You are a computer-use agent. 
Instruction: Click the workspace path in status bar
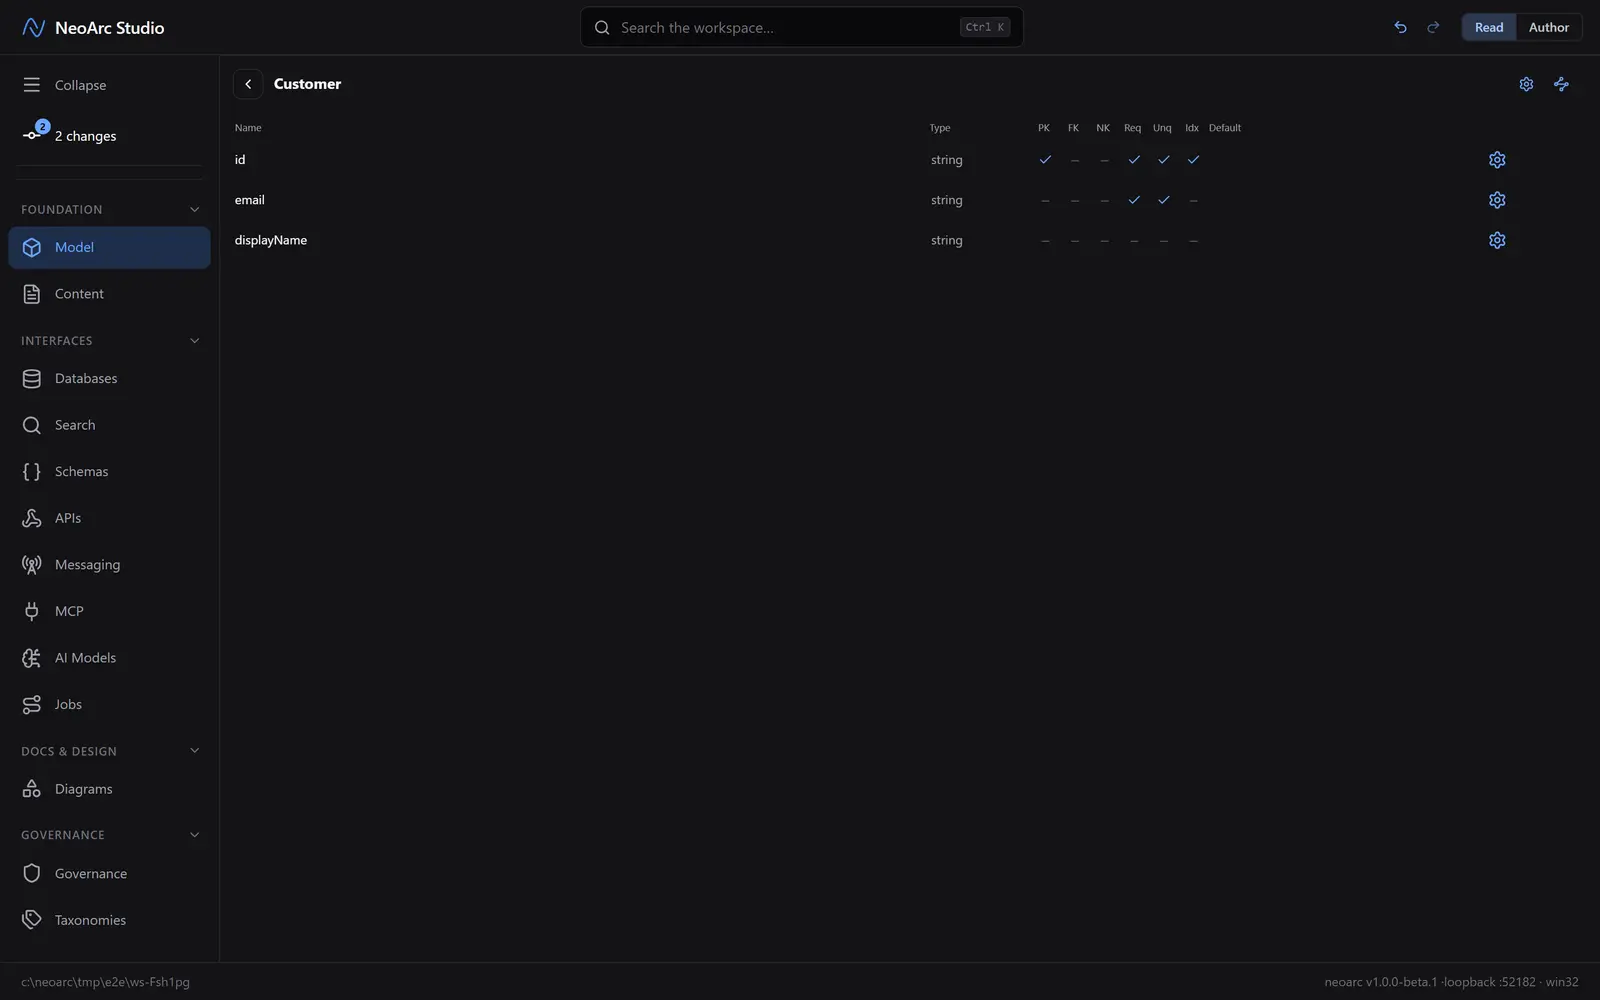[105, 982]
